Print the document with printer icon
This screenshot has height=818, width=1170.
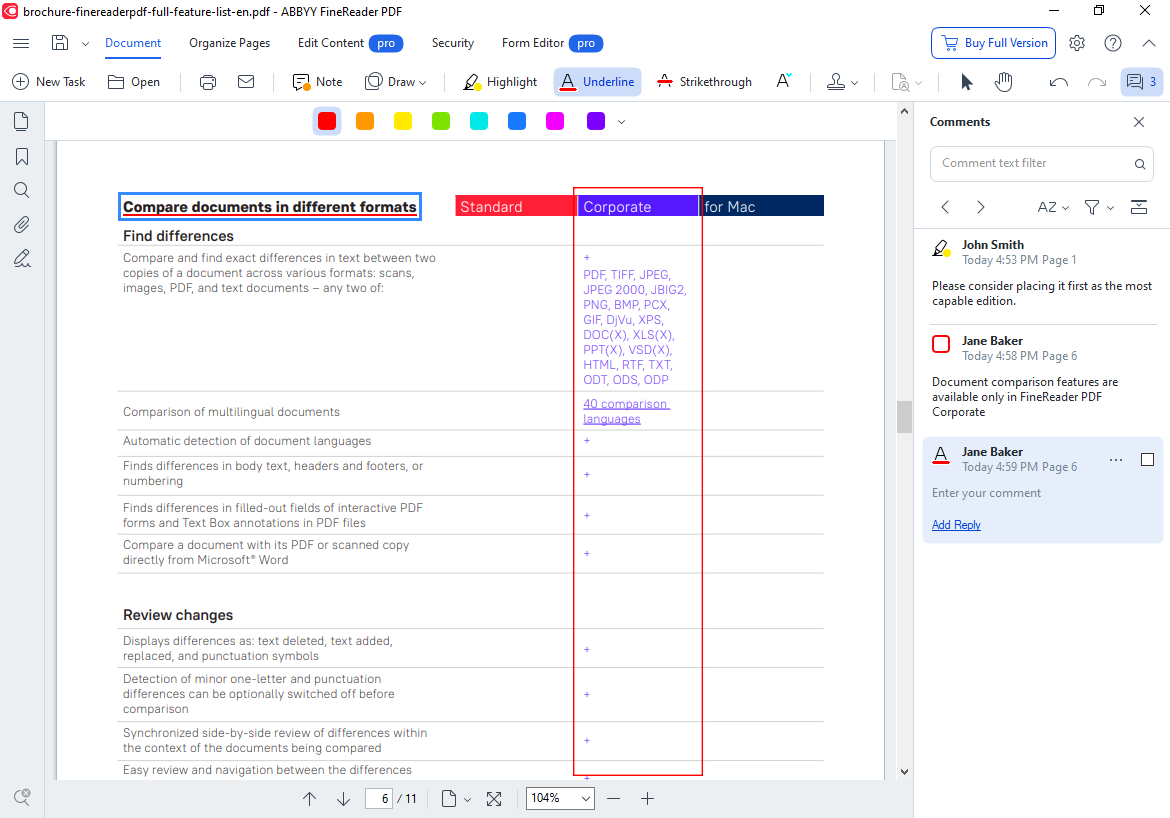[x=208, y=82]
